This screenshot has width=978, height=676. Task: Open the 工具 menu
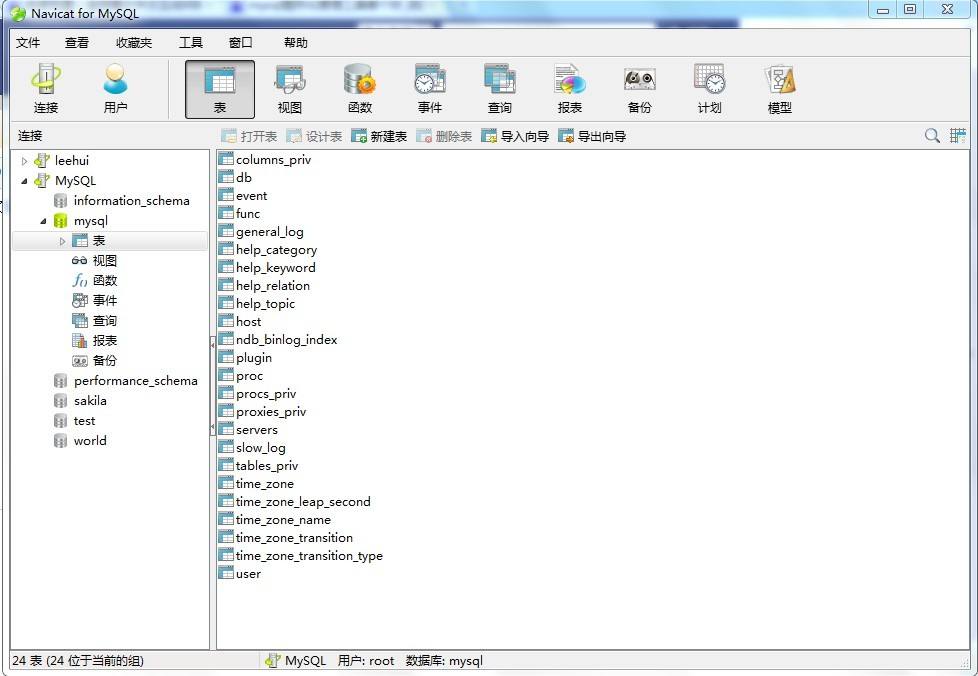coord(191,42)
